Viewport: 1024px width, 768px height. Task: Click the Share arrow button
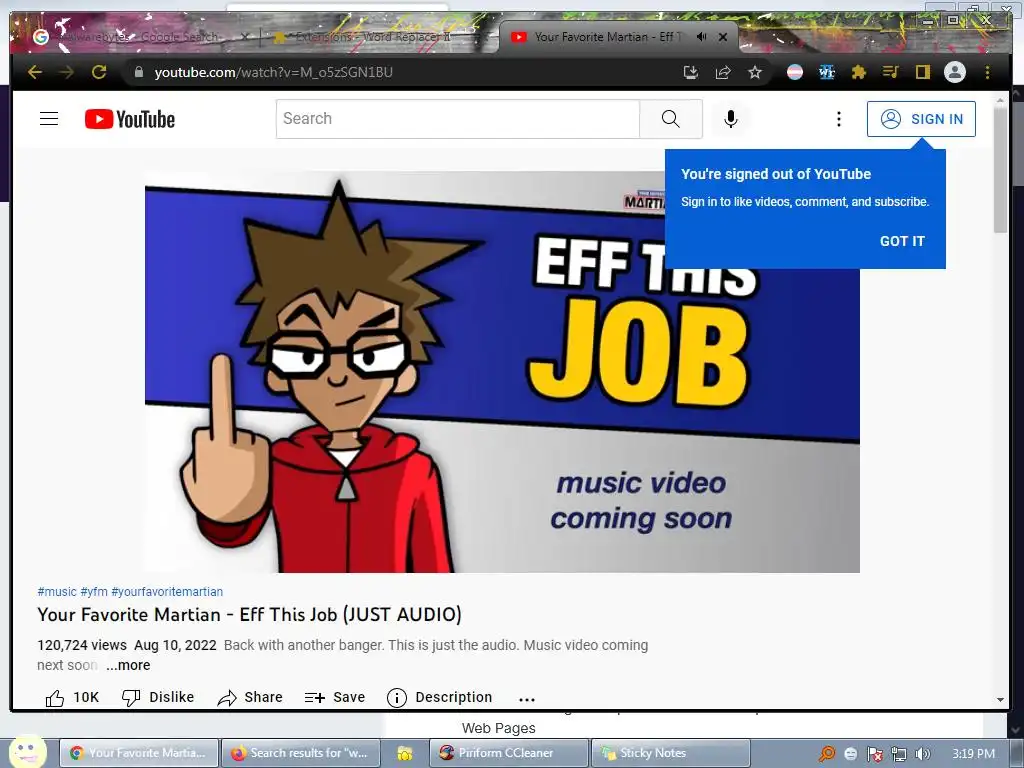click(250, 697)
